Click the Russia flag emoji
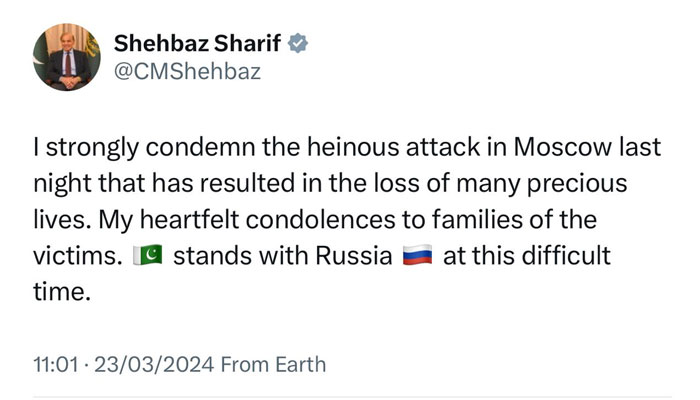700x400 pixels. tap(414, 256)
